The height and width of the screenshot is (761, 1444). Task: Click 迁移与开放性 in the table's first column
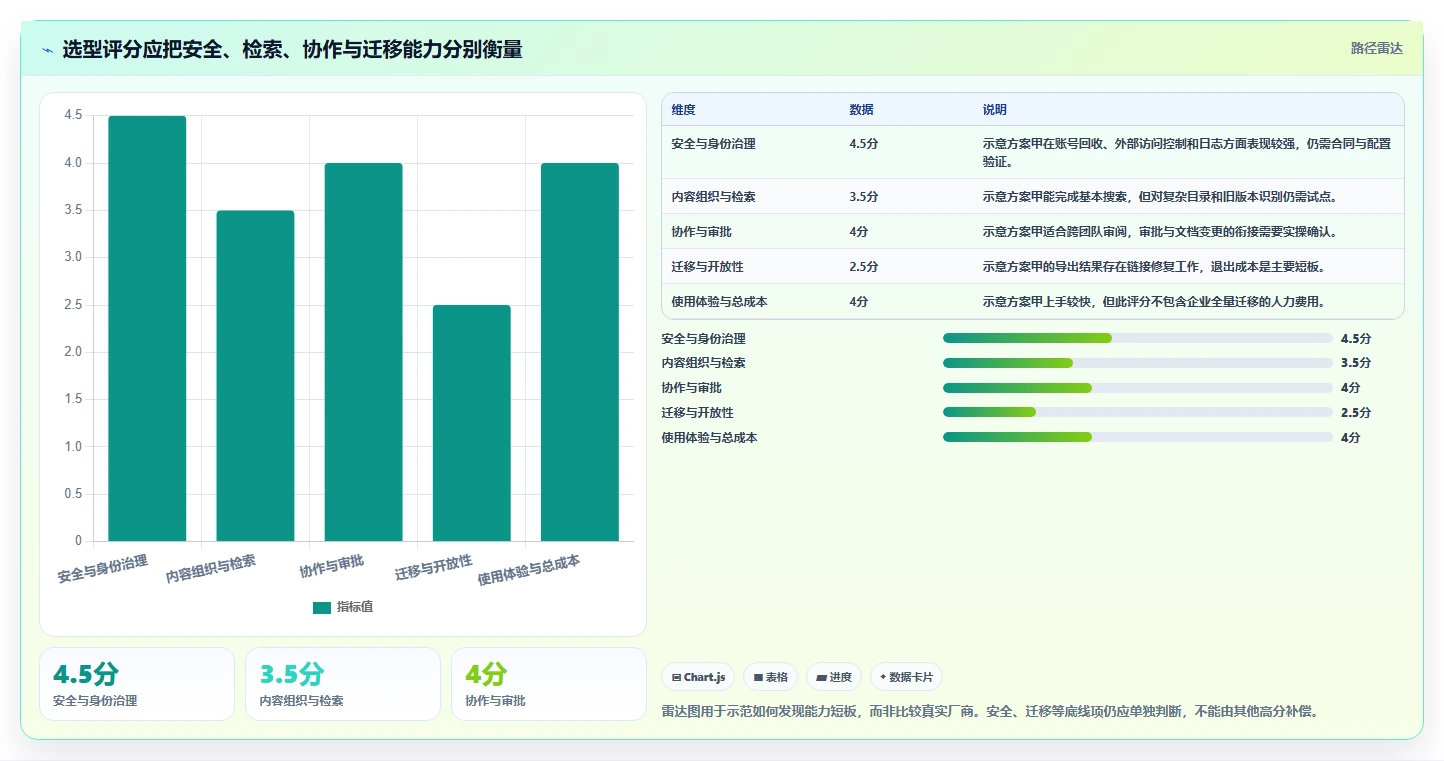click(708, 267)
